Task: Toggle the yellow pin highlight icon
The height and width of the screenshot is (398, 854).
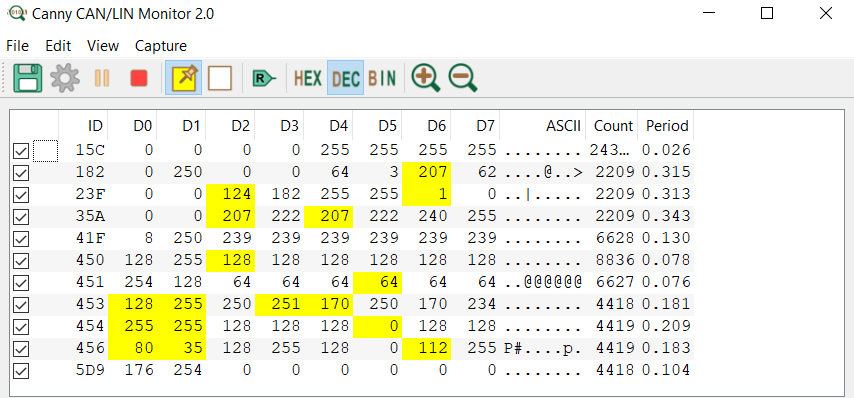Action: [x=184, y=78]
